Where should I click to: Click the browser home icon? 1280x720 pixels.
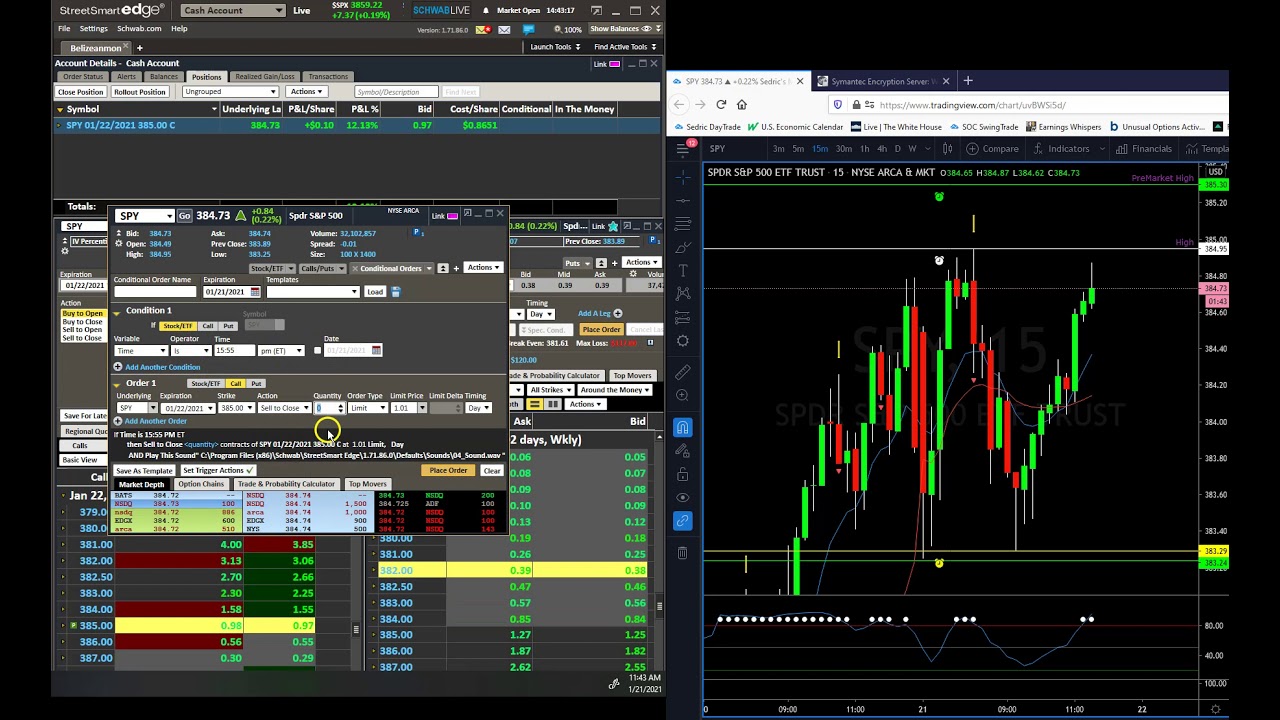point(742,104)
